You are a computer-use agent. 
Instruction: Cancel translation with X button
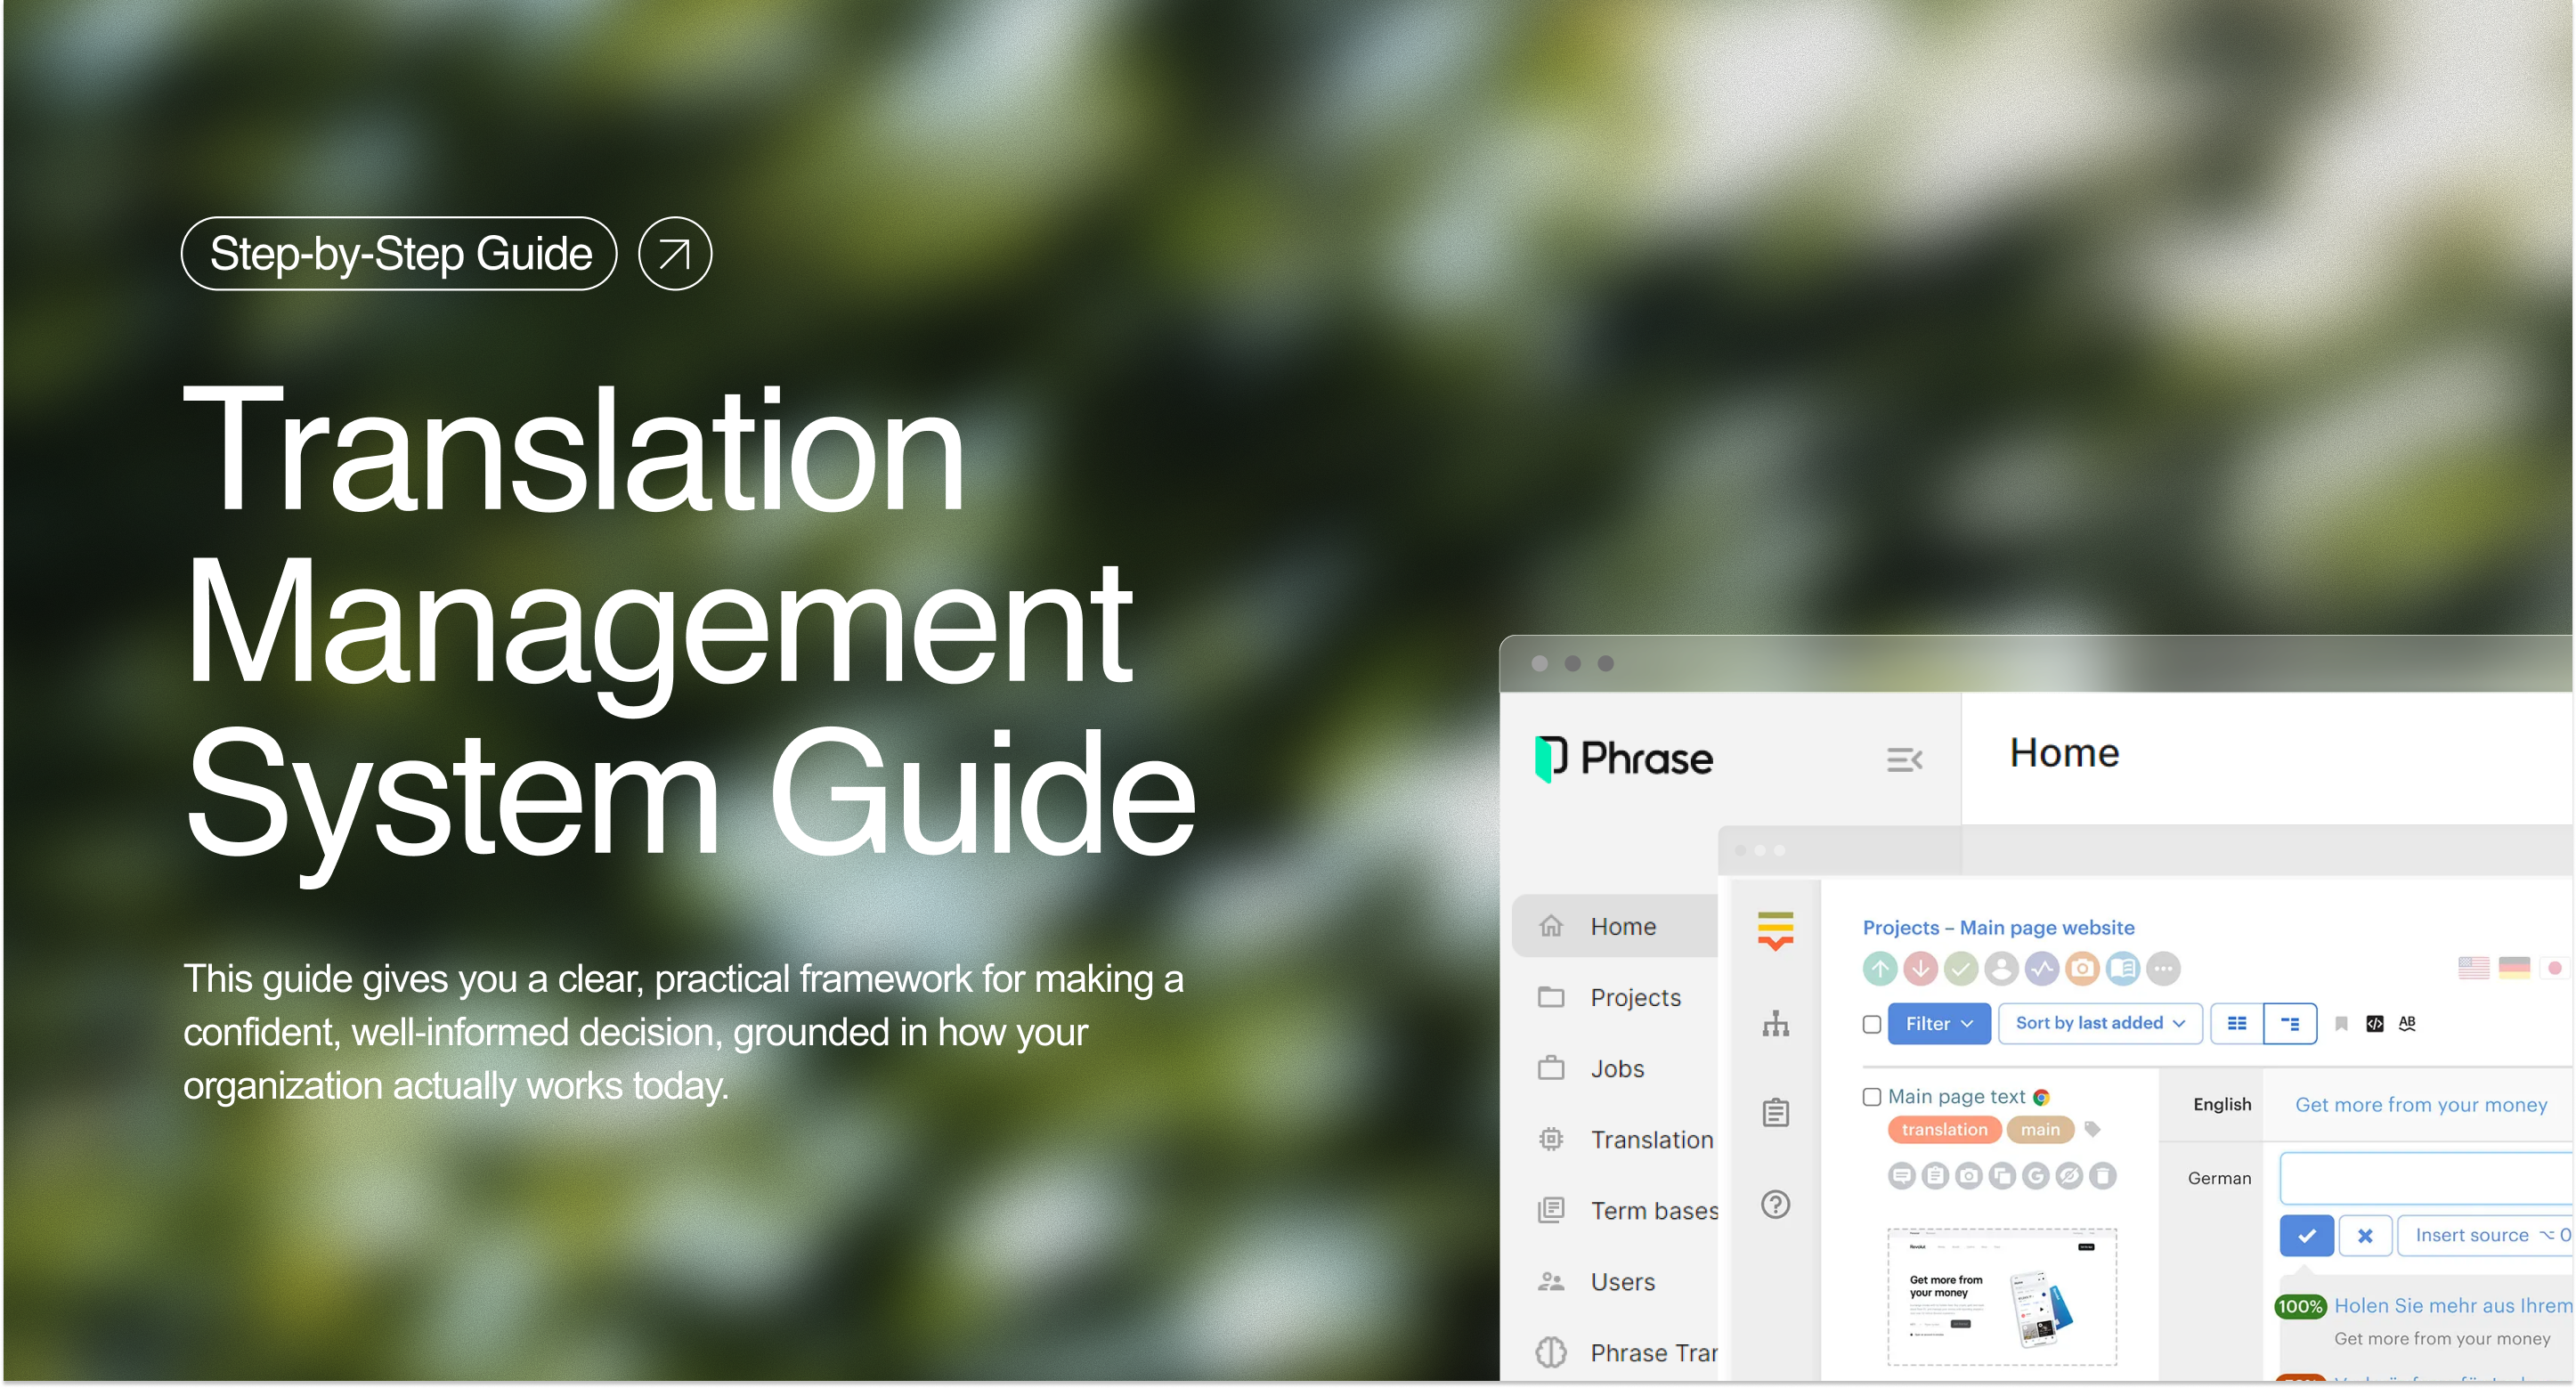[2365, 1236]
